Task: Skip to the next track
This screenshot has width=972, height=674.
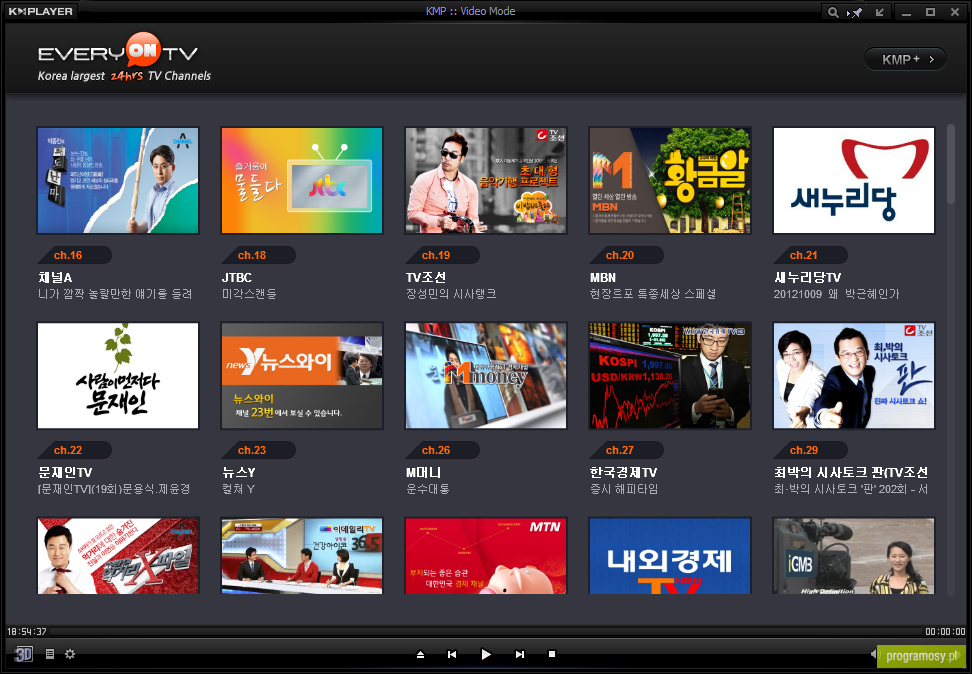Action: tap(519, 654)
